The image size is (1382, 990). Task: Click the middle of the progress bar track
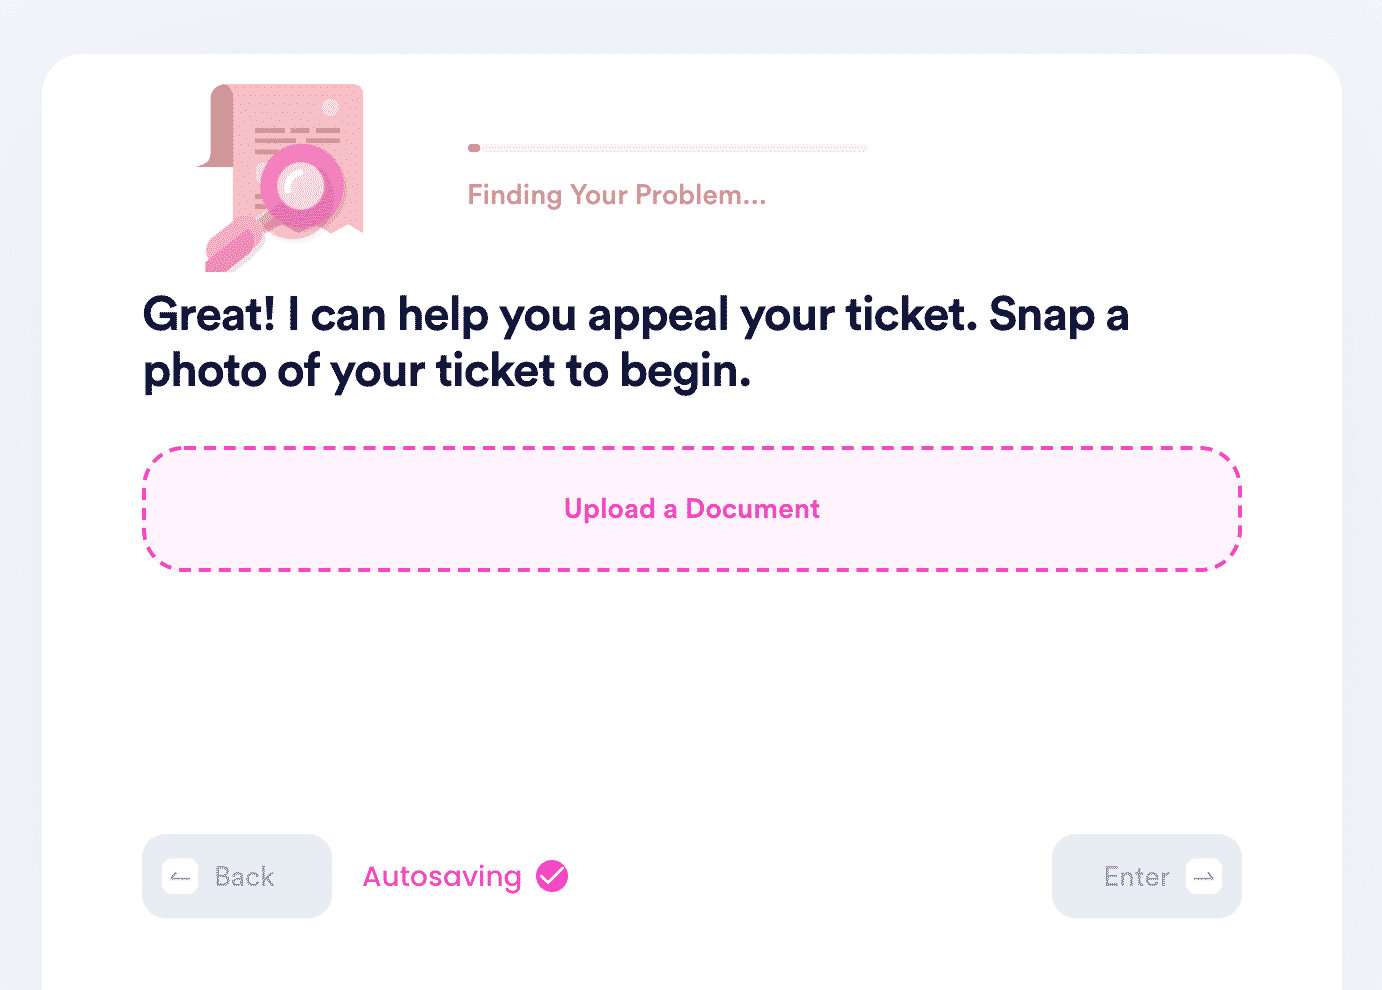coord(667,148)
